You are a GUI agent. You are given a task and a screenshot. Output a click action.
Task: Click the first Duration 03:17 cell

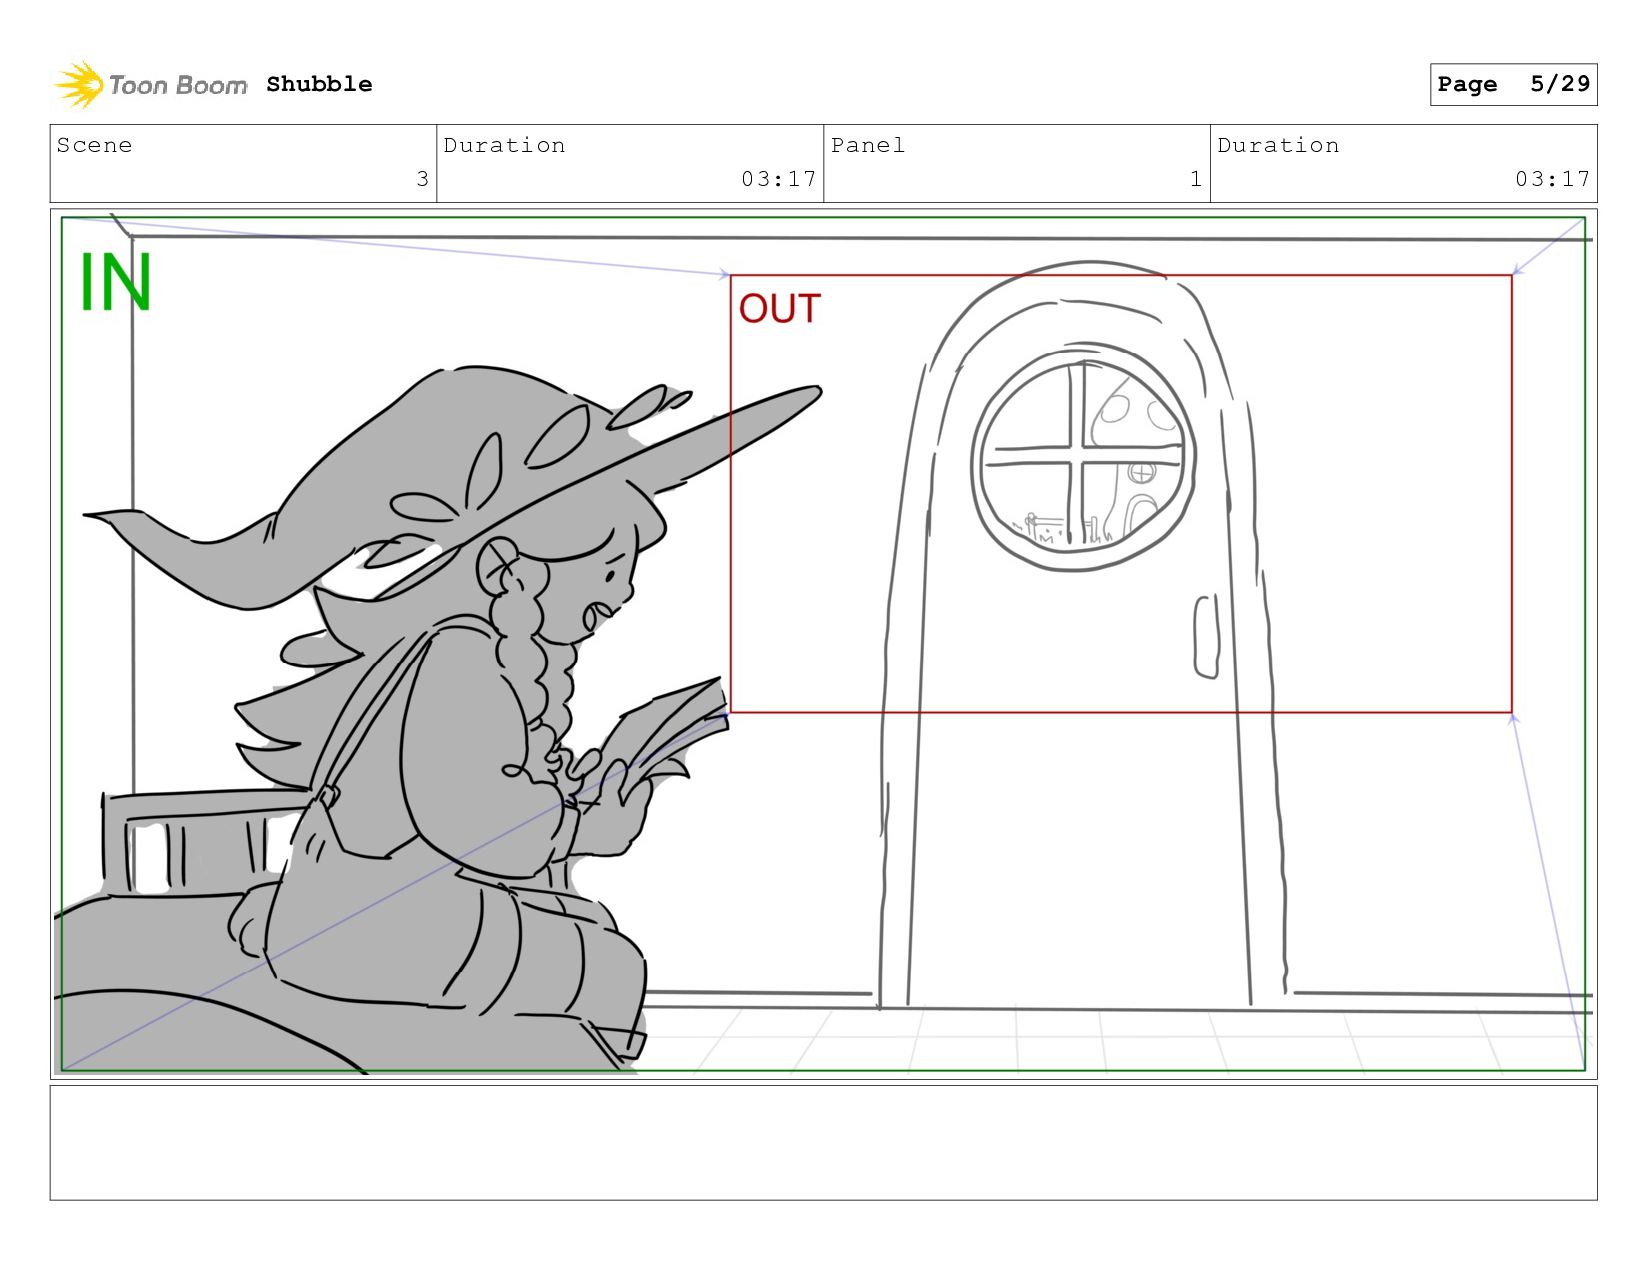pos(630,163)
